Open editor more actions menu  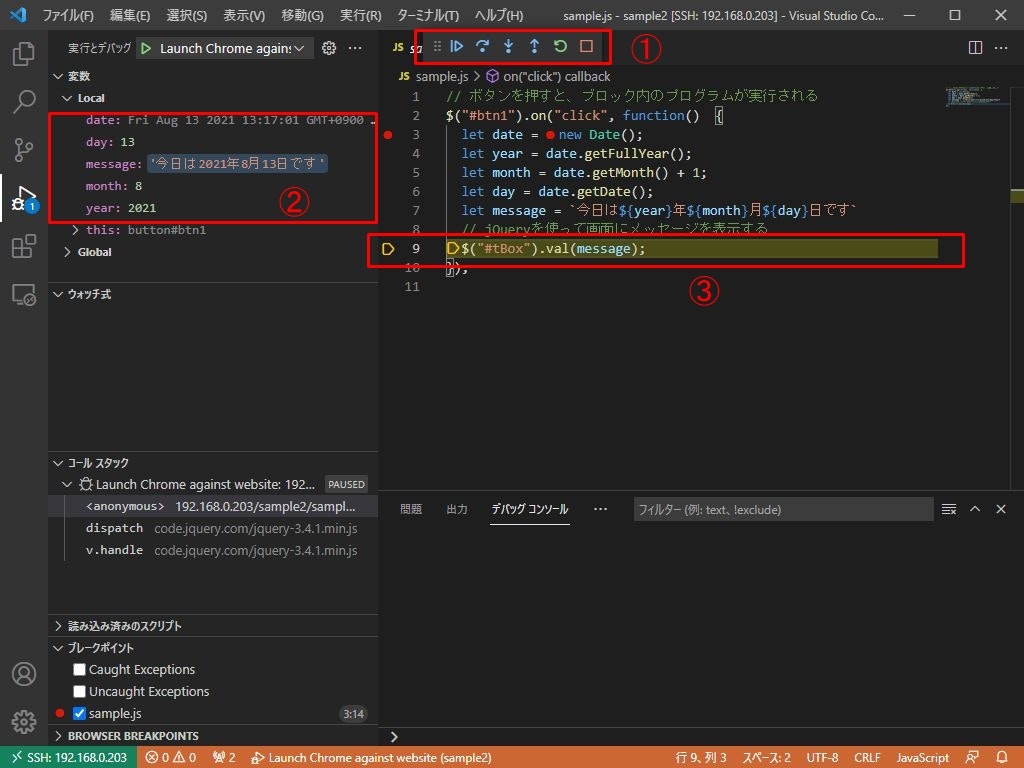1000,48
